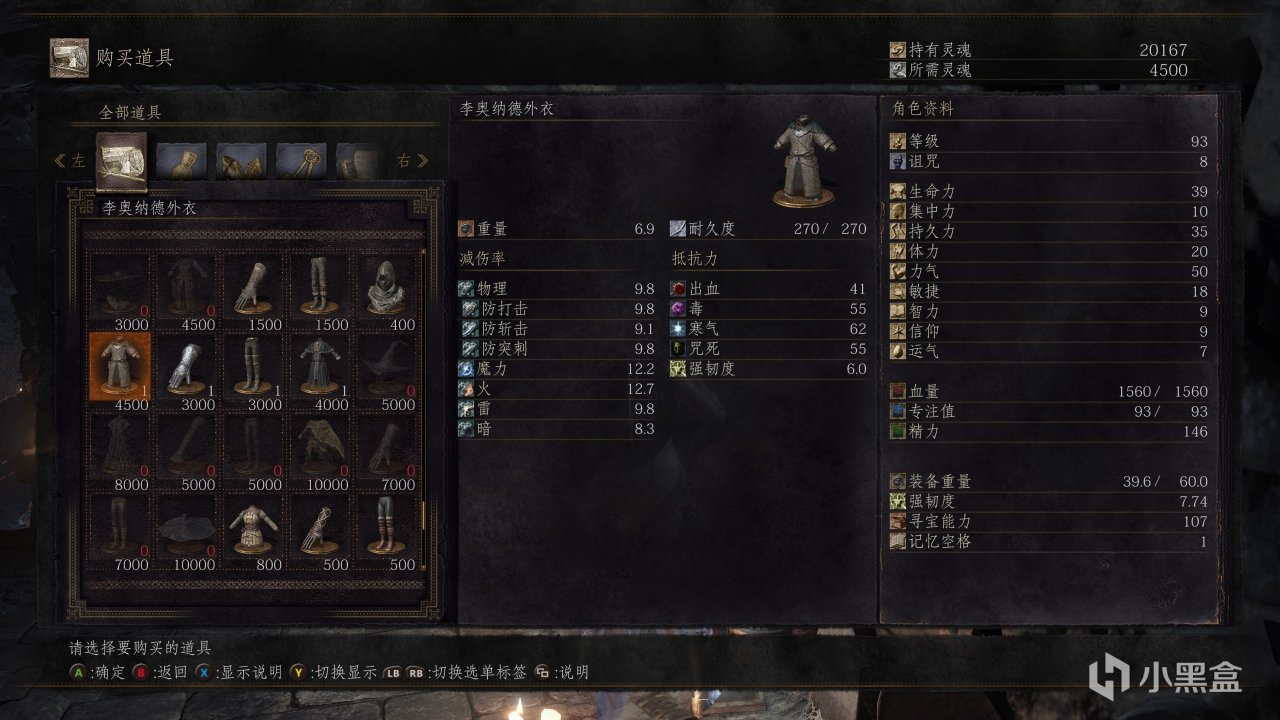Switch to next tab with right arrow

coord(414,160)
